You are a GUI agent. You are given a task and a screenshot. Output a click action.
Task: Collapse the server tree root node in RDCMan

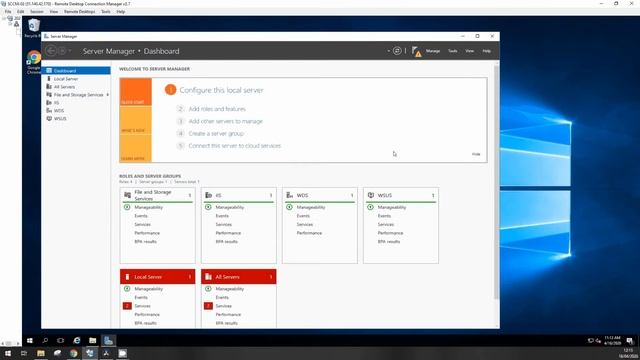[x=4, y=18]
